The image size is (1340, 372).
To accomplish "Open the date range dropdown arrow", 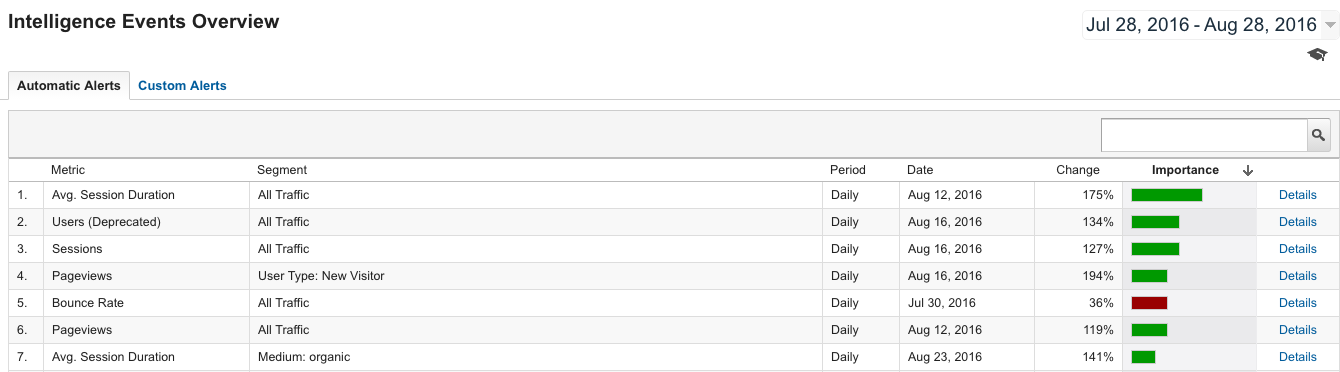I will point(1330,25).
